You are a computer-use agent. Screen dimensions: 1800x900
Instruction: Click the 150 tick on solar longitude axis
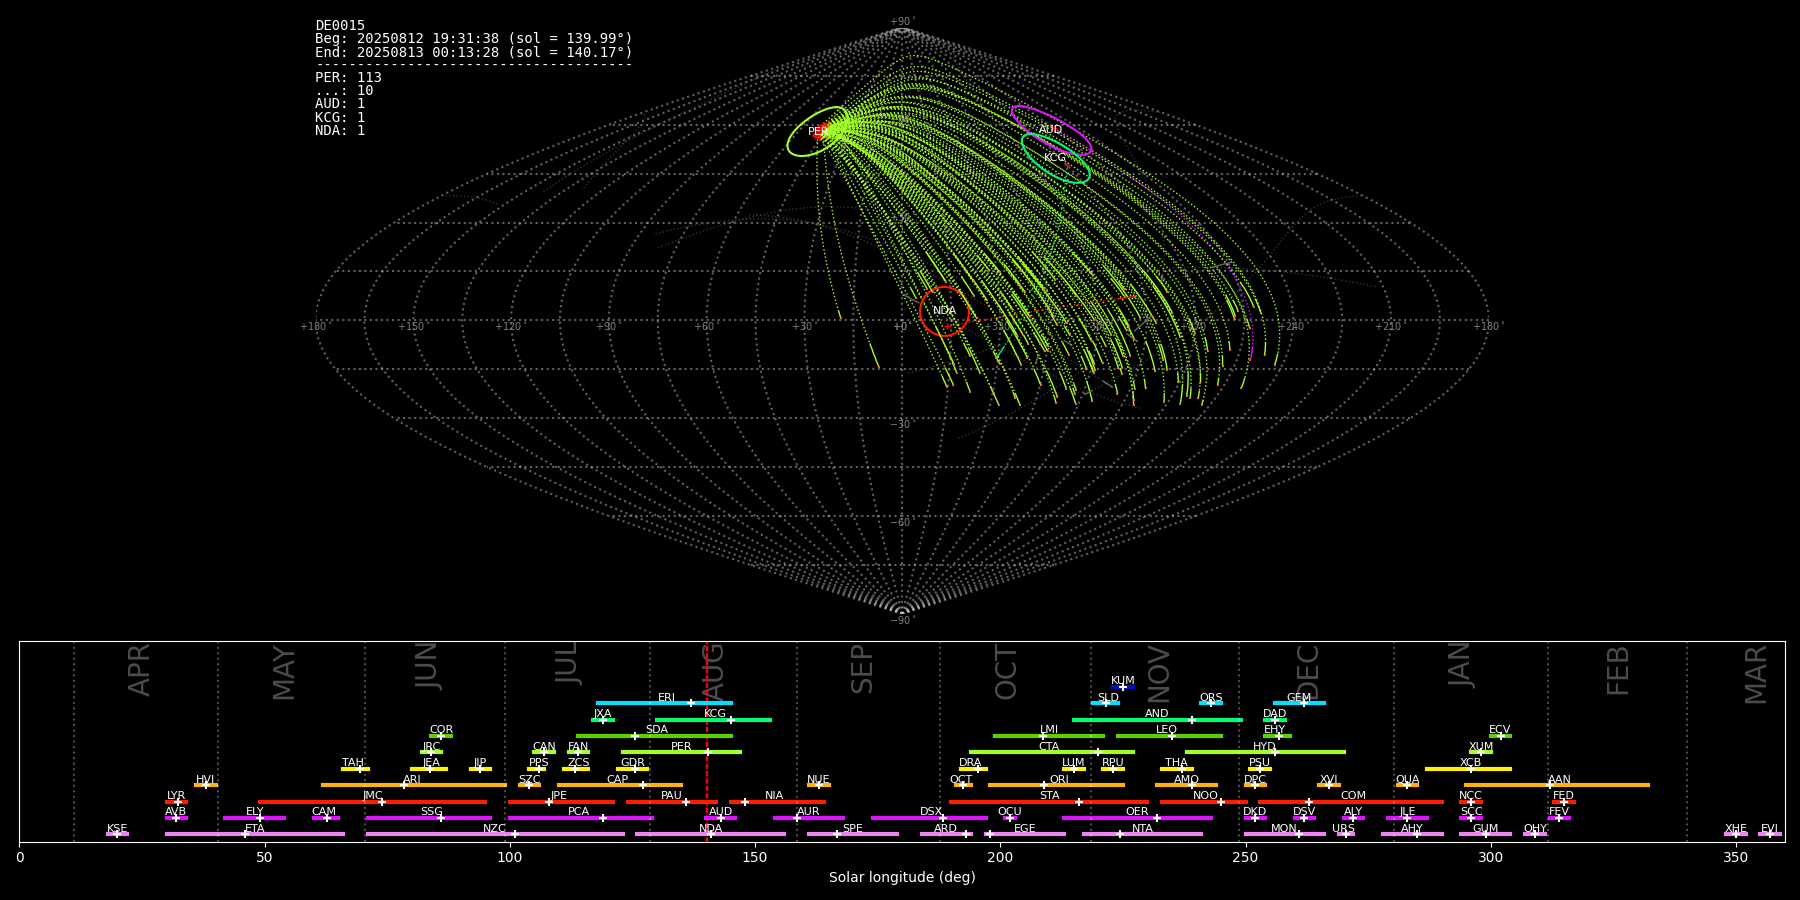755,857
